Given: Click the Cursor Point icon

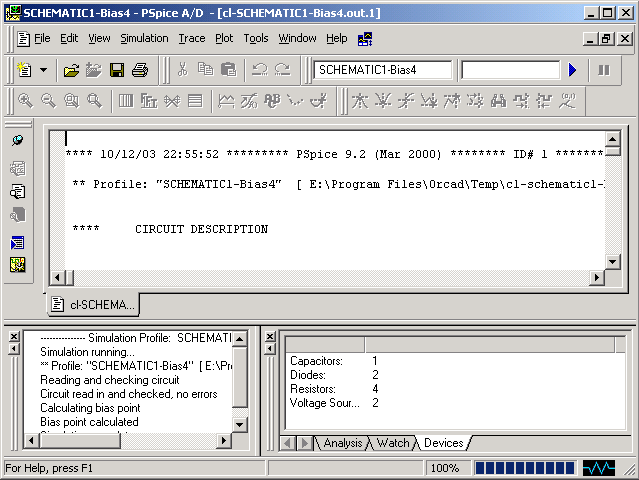Looking at the screenshot, I should click(x=475, y=101).
